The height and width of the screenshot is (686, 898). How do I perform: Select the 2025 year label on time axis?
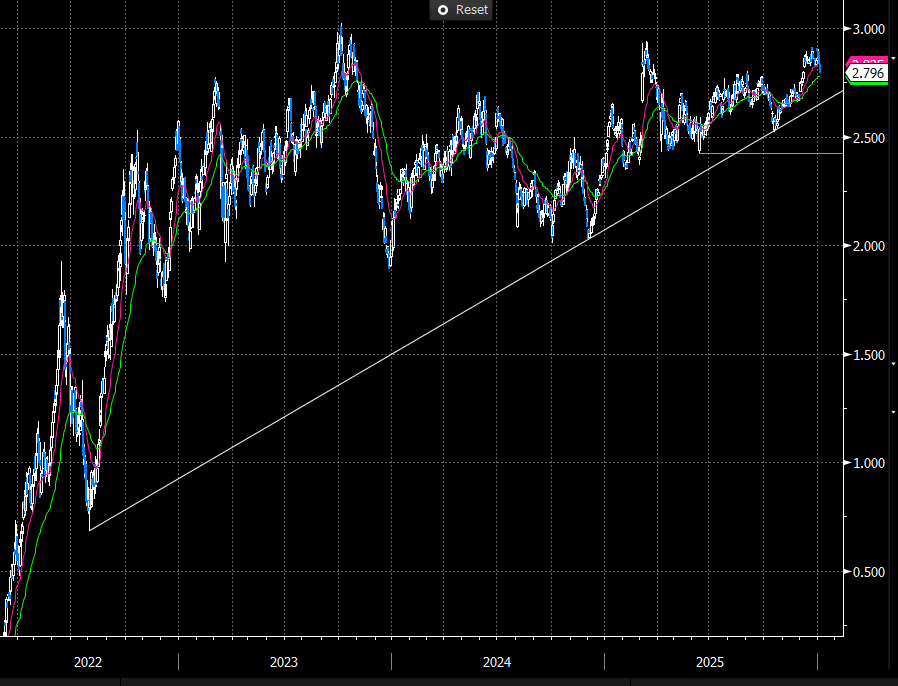pyautogui.click(x=710, y=663)
